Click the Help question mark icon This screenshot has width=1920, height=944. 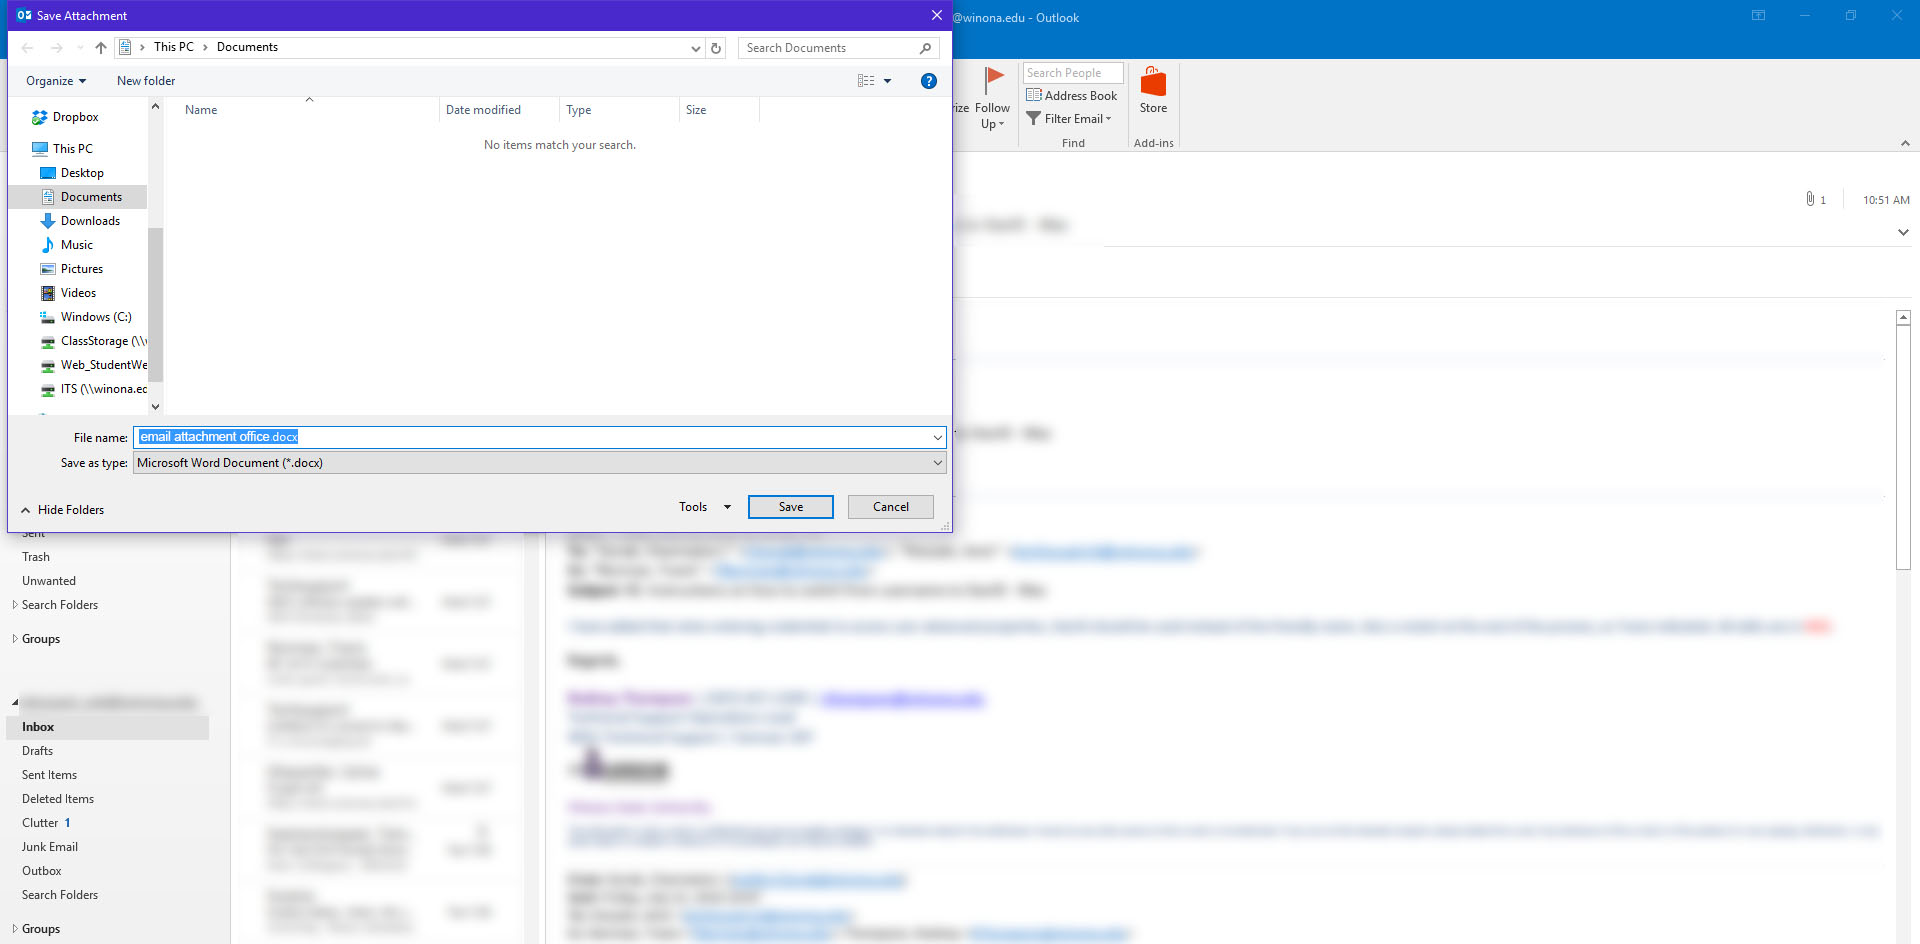(x=928, y=81)
